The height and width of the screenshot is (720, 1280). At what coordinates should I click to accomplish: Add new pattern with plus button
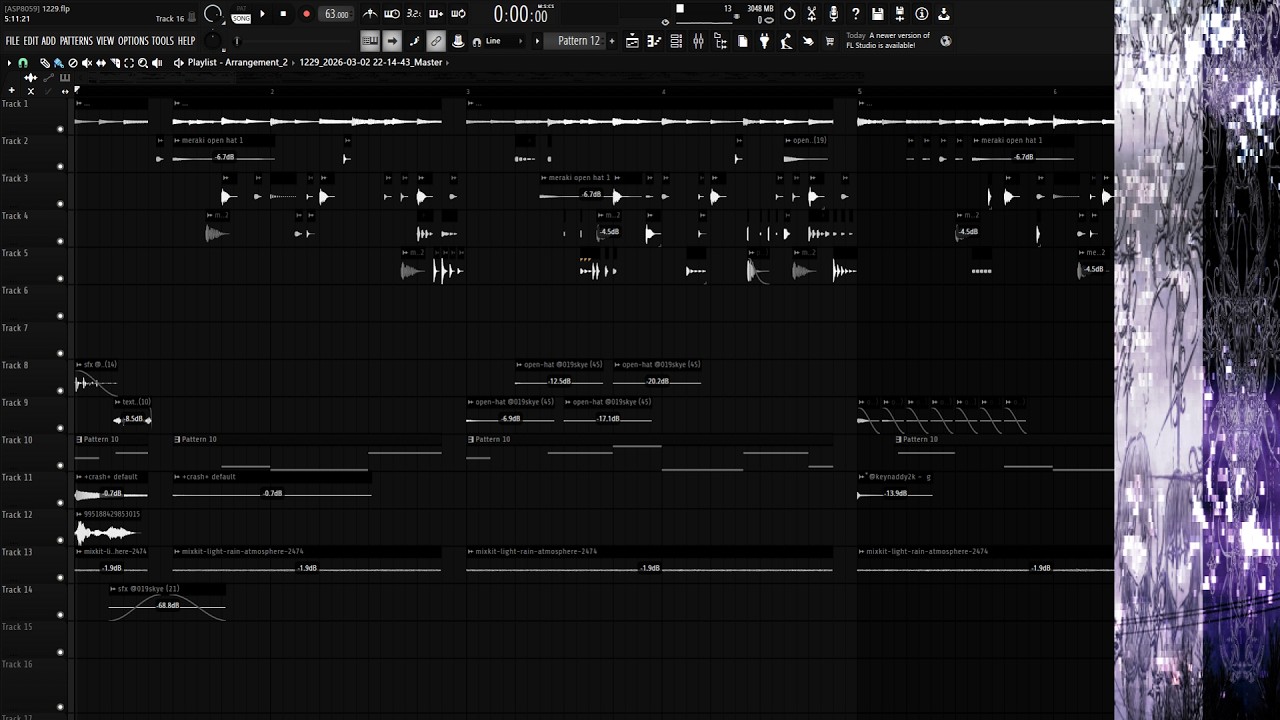(611, 41)
